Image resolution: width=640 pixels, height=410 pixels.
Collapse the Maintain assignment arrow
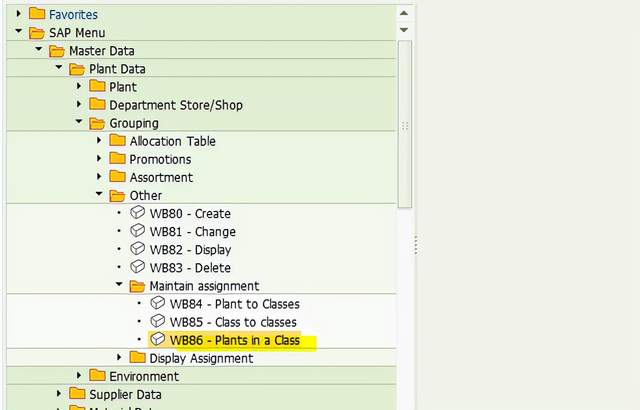click(119, 284)
